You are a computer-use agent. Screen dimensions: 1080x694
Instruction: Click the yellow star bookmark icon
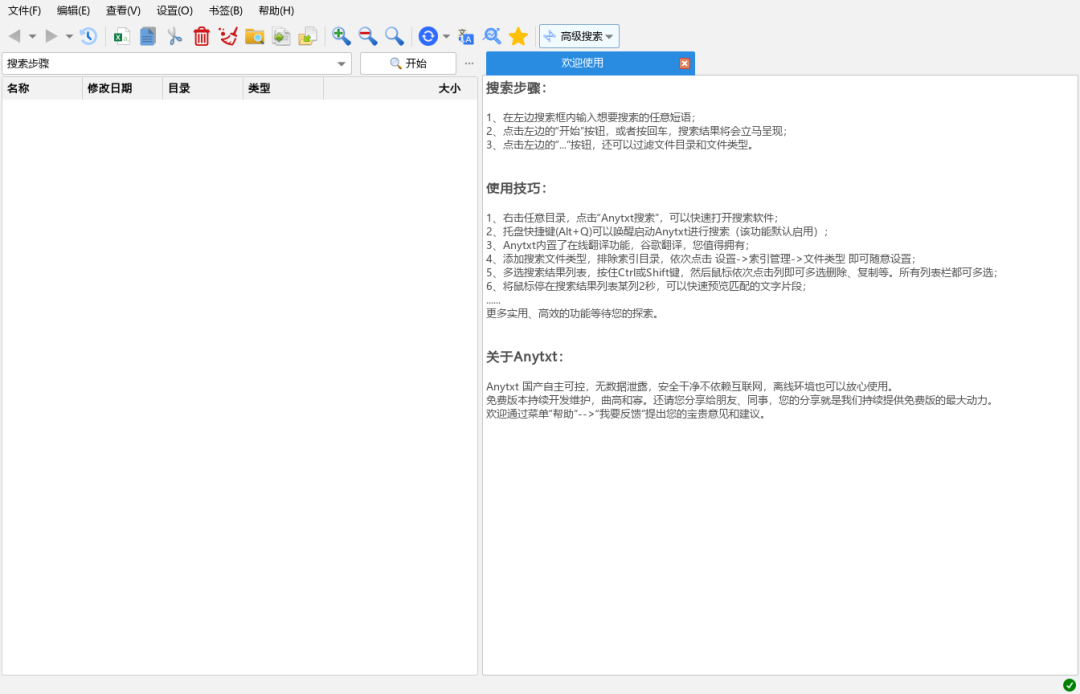coord(518,36)
